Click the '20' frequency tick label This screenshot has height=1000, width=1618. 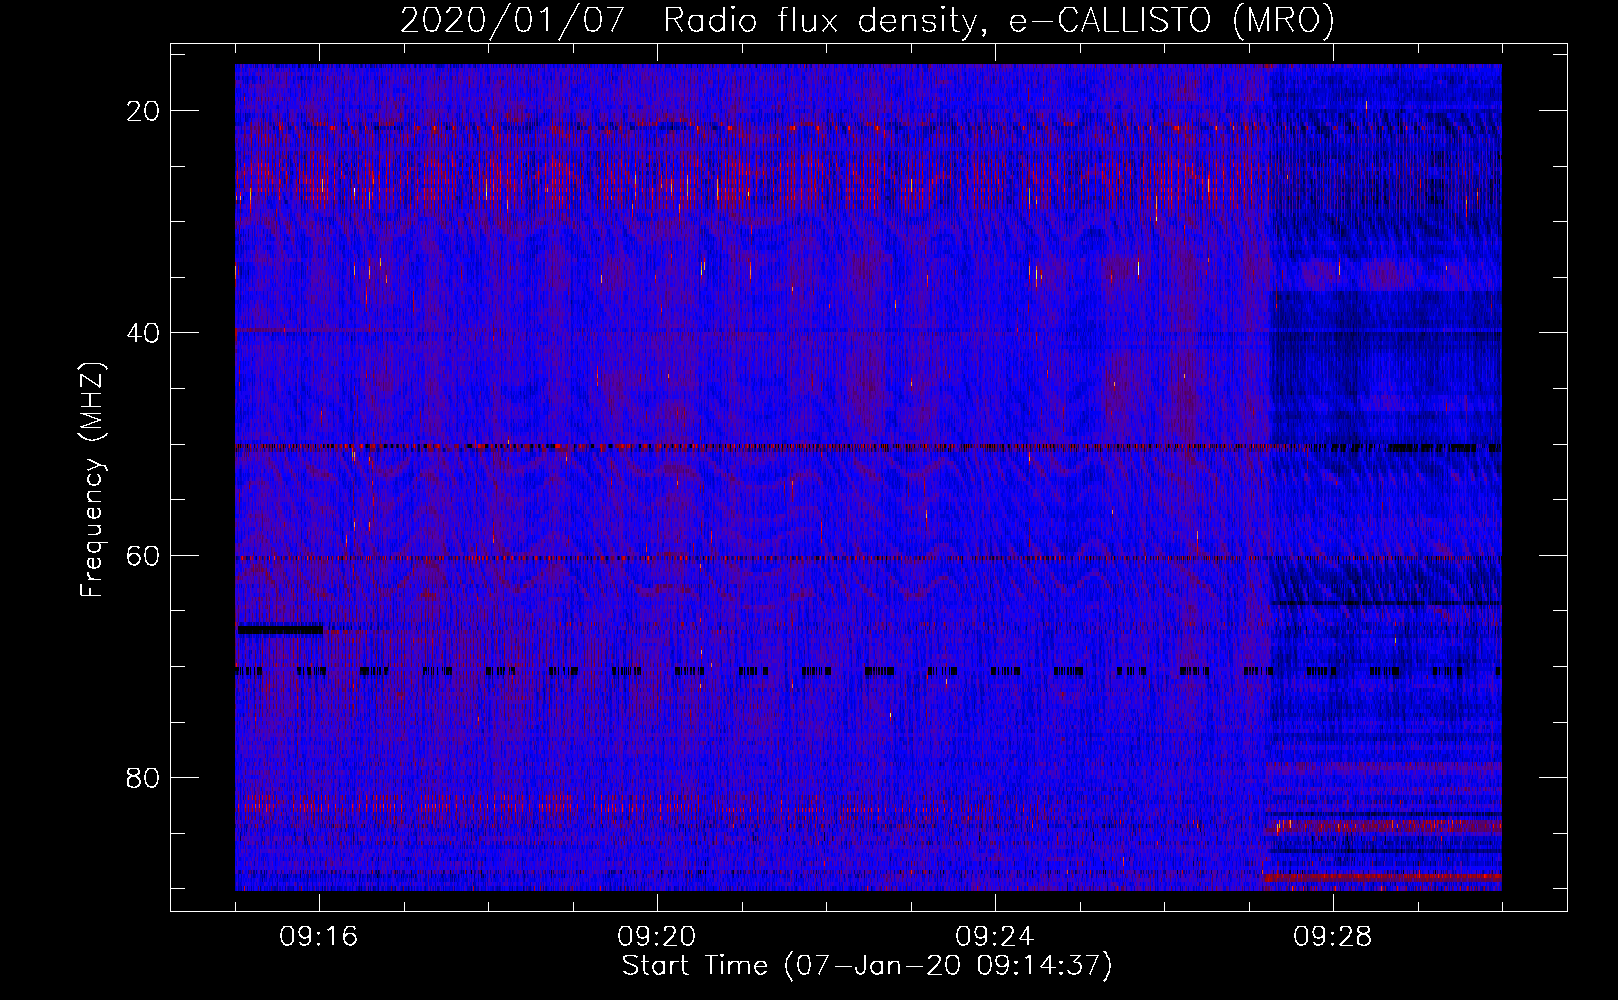pyautogui.click(x=143, y=111)
